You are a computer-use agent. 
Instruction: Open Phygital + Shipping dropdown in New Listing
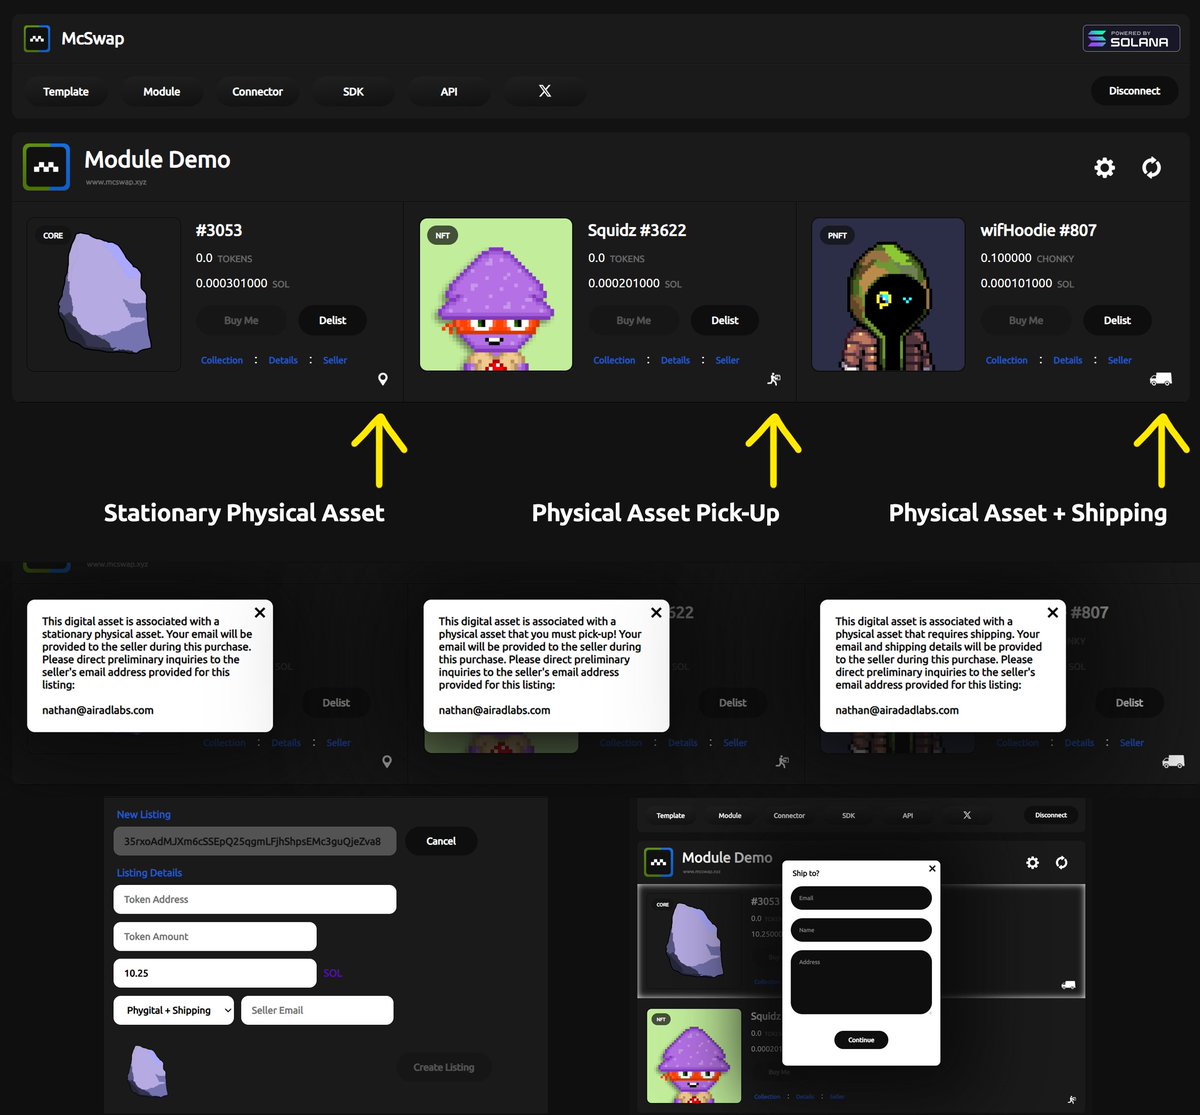pyautogui.click(x=174, y=1010)
